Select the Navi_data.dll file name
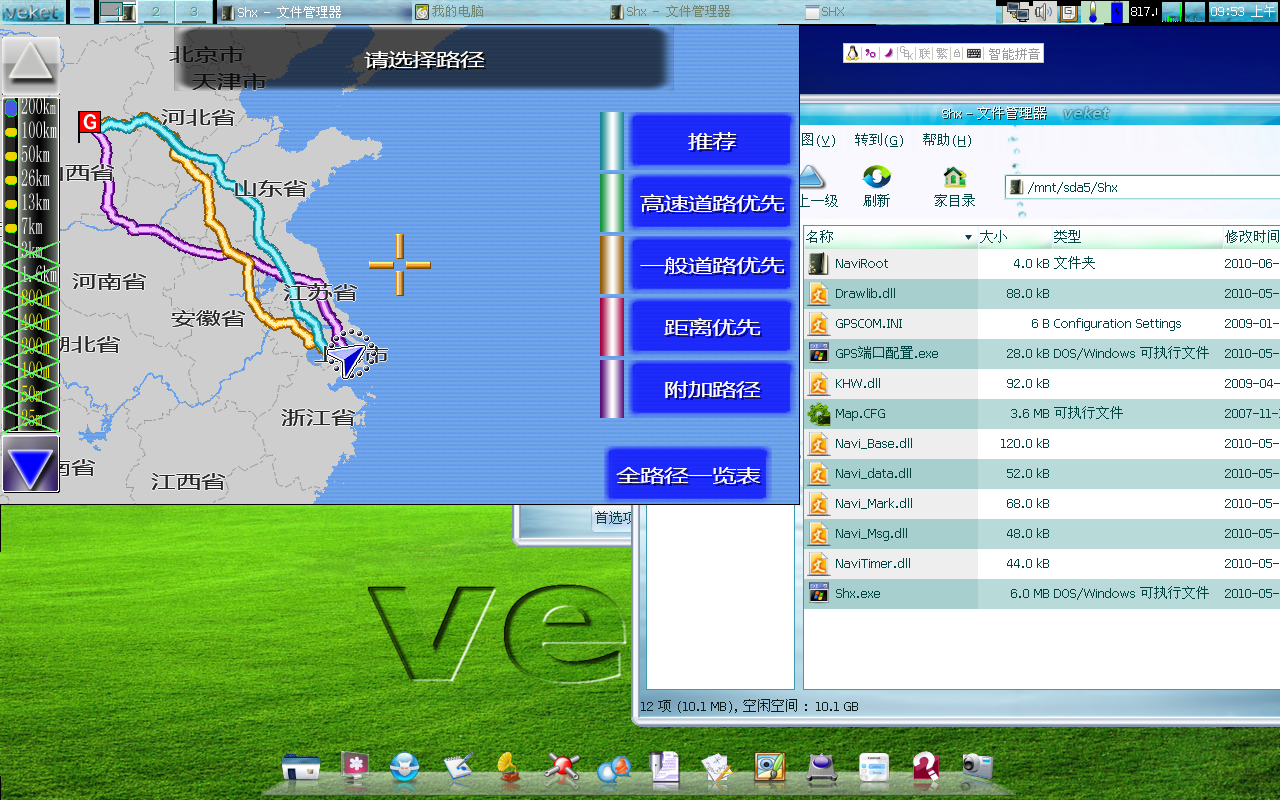The height and width of the screenshot is (800, 1280). [x=873, y=474]
